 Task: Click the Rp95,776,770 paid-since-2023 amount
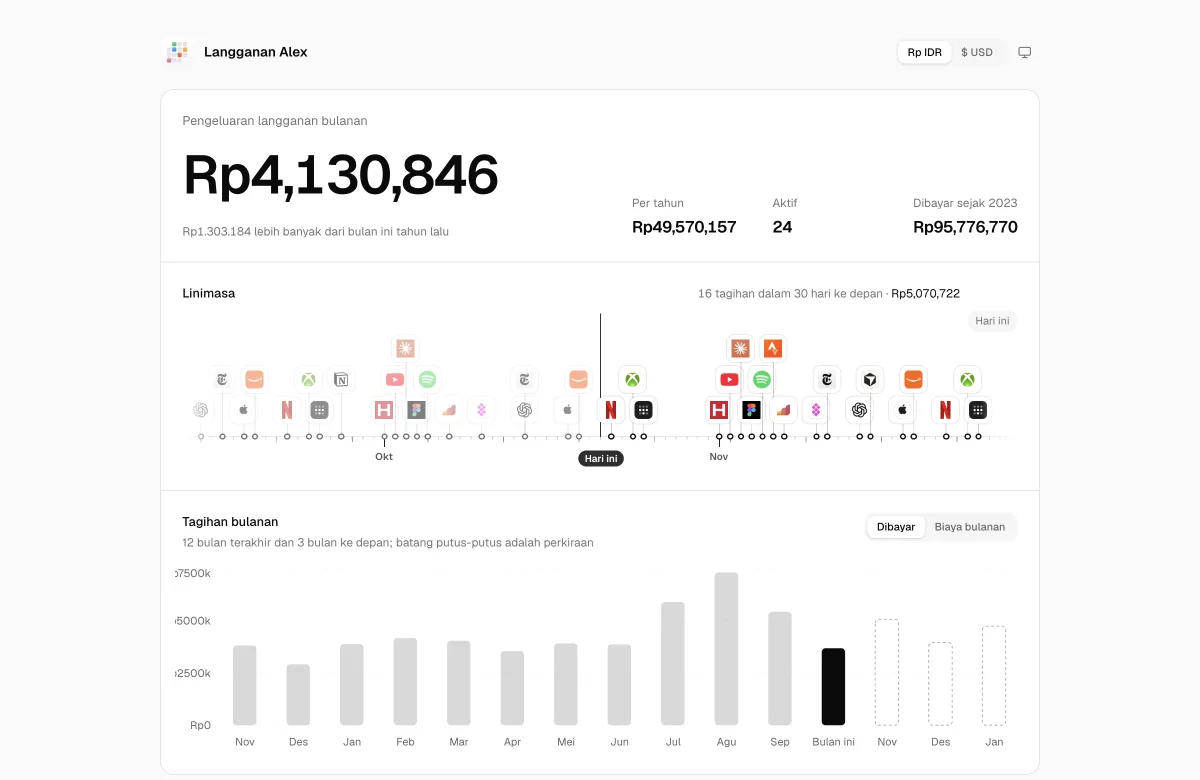(x=965, y=227)
